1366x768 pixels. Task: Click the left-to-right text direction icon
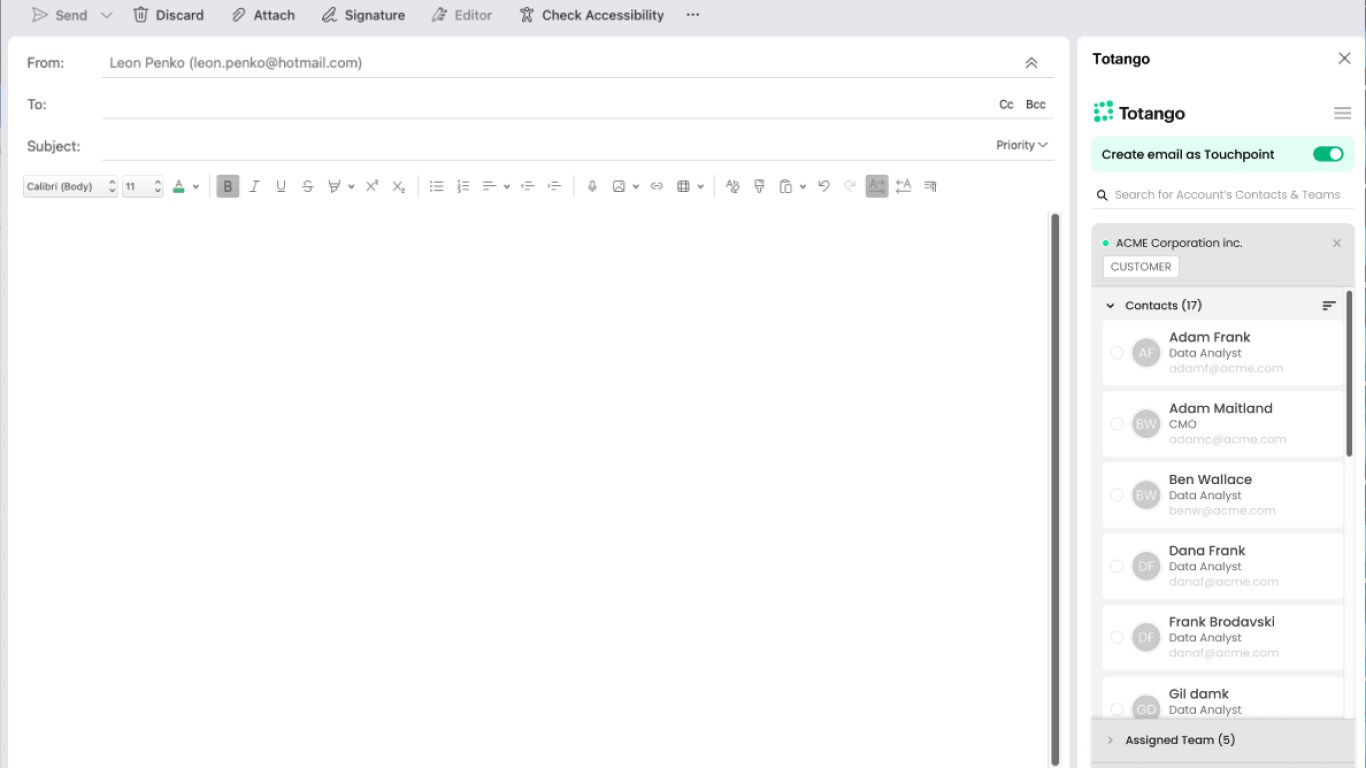[877, 186]
